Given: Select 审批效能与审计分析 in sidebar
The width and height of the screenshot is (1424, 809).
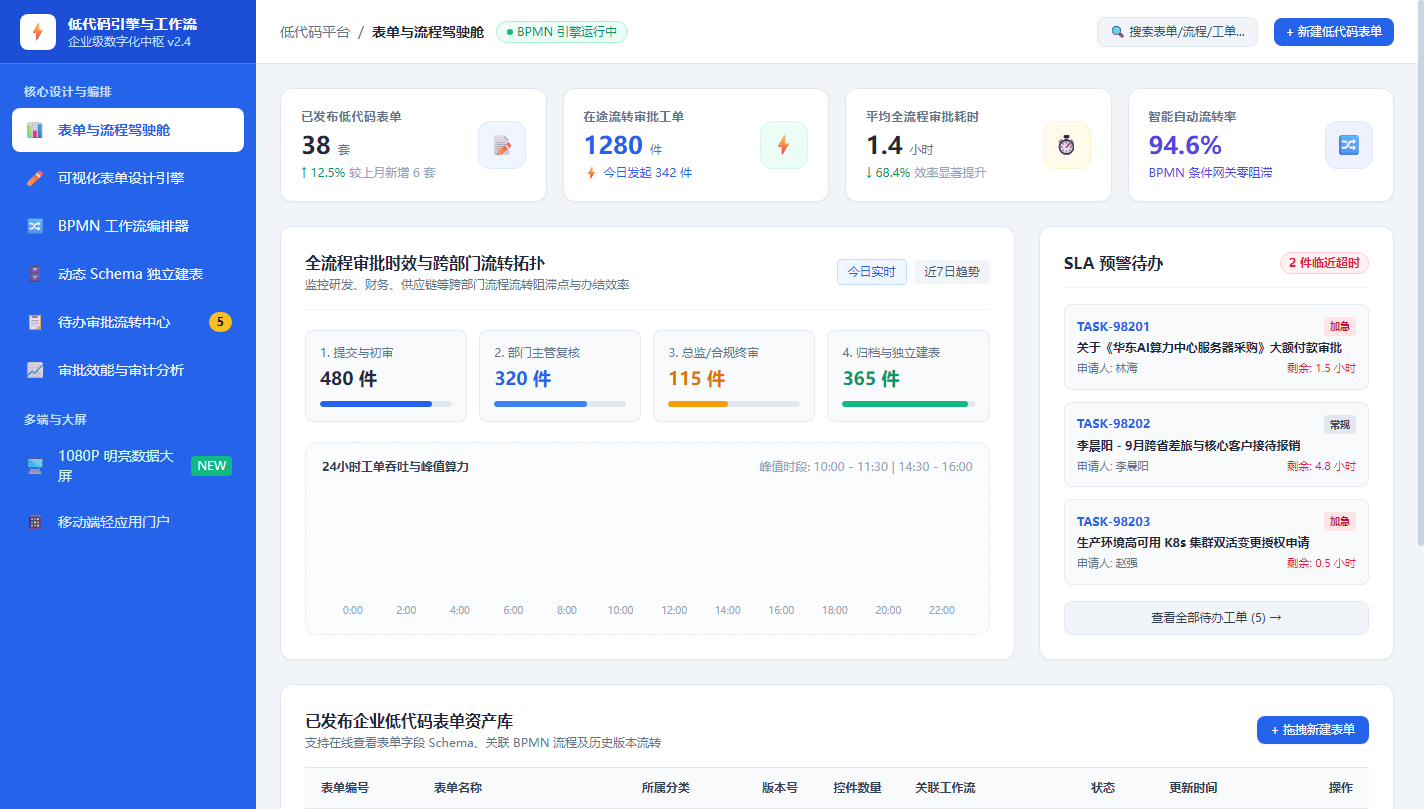Looking at the screenshot, I should (128, 370).
